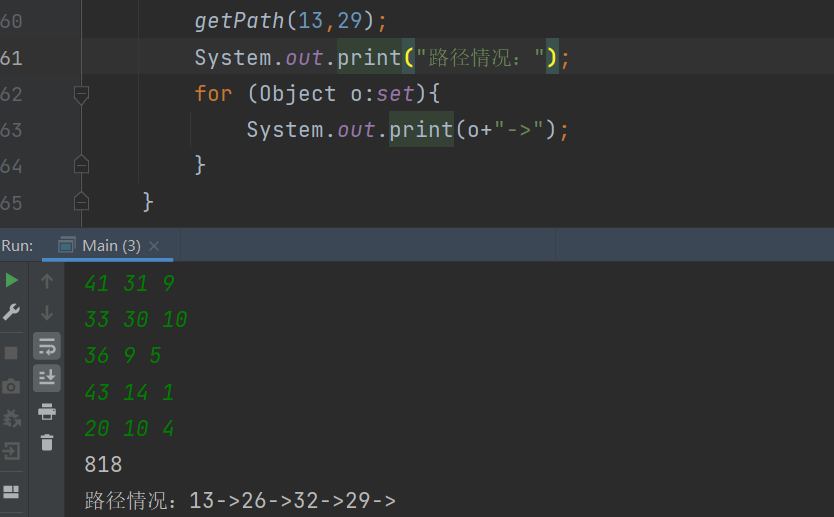Click 'set' variable in for loop

[x=395, y=94]
